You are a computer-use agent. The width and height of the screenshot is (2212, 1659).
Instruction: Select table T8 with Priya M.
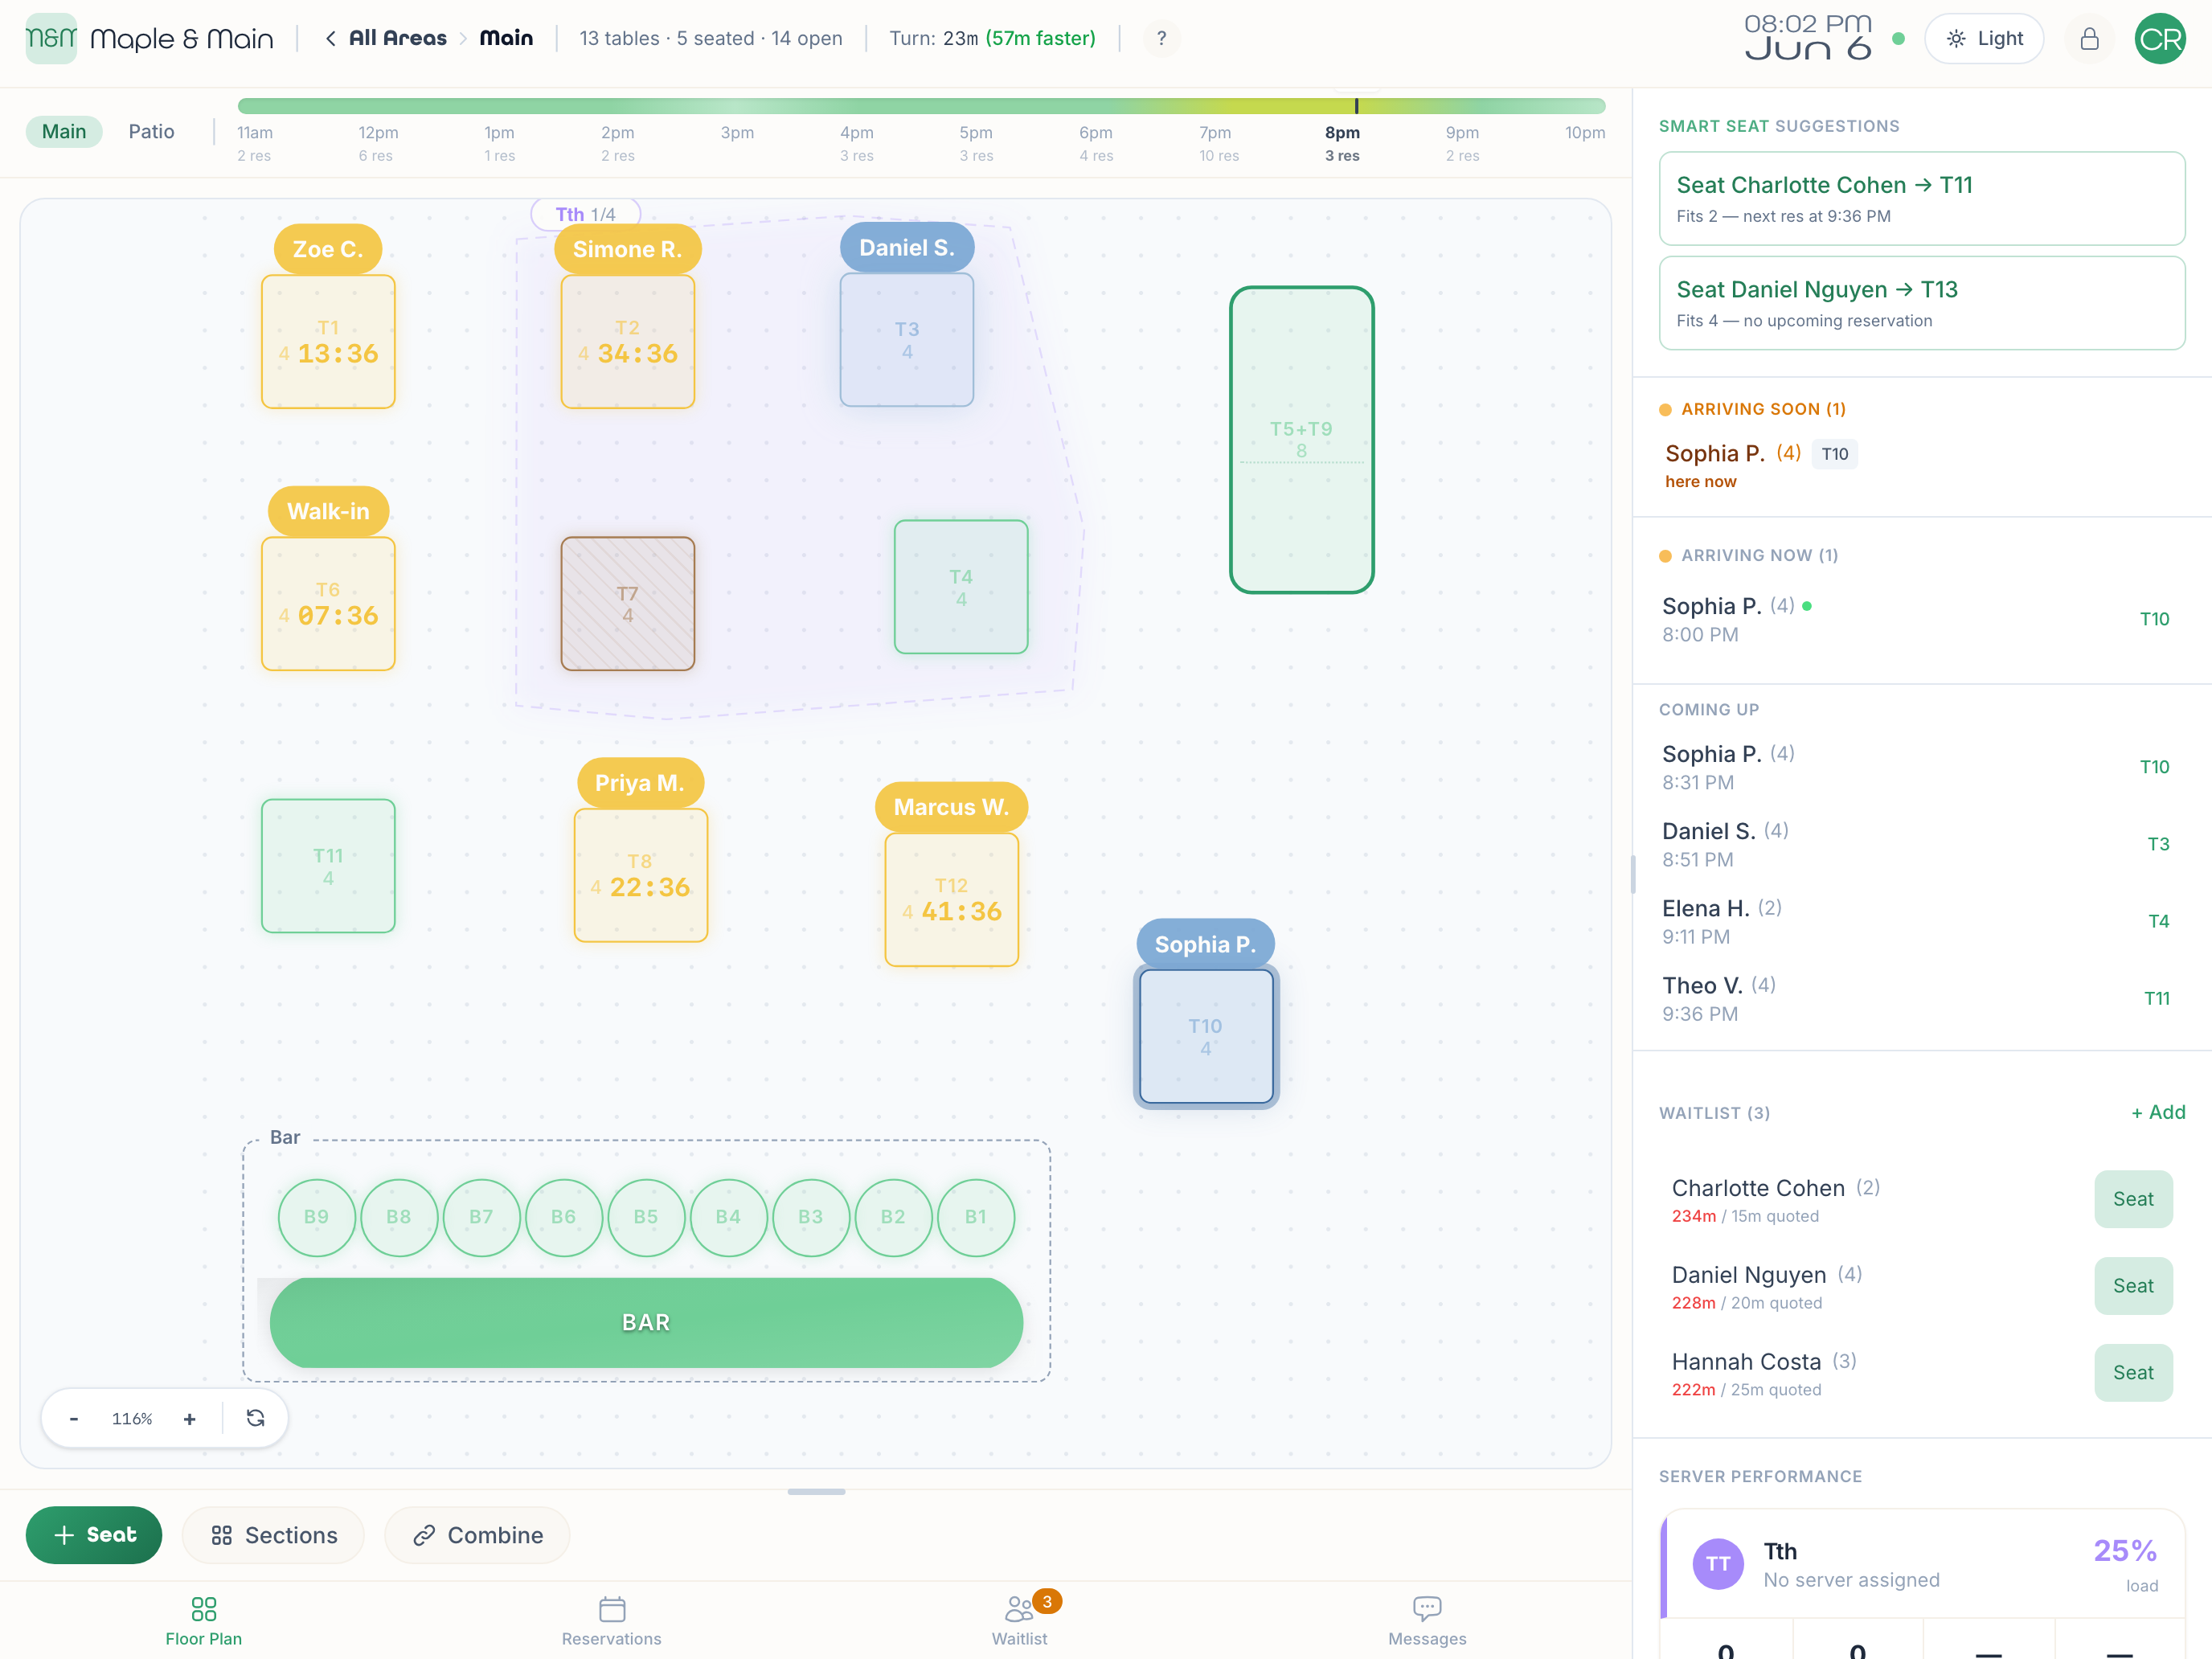640,875
